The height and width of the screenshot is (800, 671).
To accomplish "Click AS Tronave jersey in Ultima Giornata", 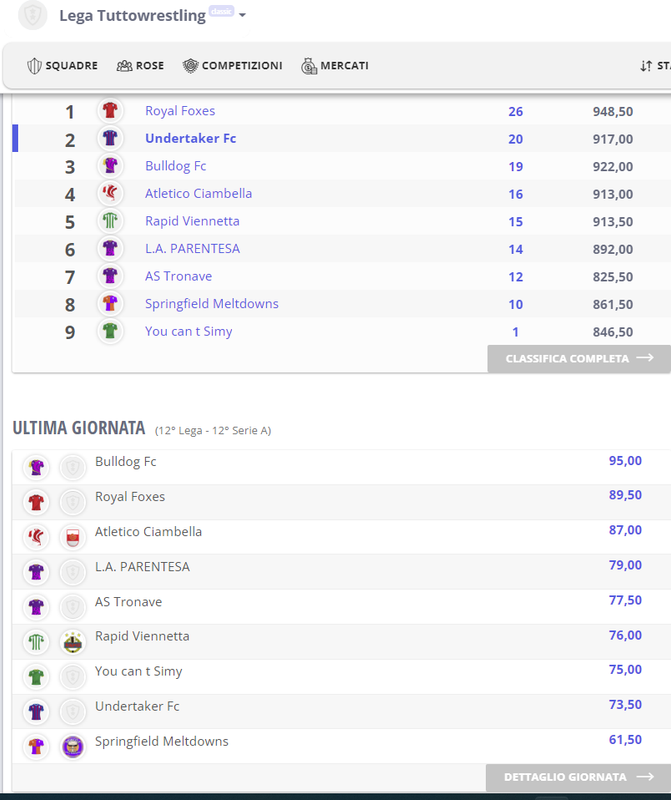I will point(36,607).
